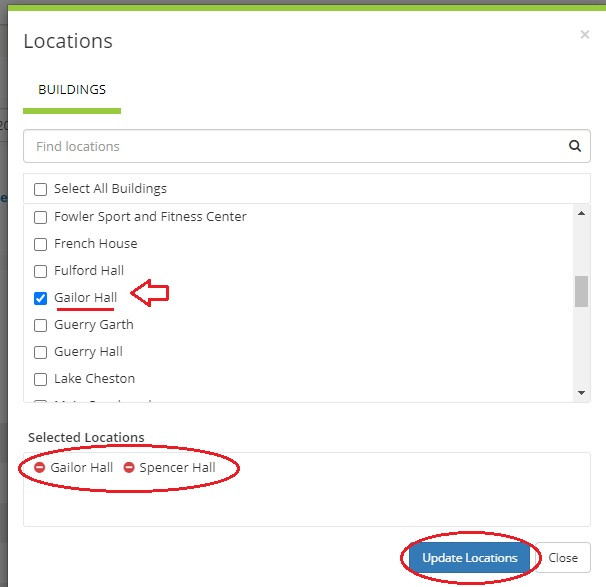Tick the Guerry Hall checkbox
This screenshot has width=606, height=587.
41,352
